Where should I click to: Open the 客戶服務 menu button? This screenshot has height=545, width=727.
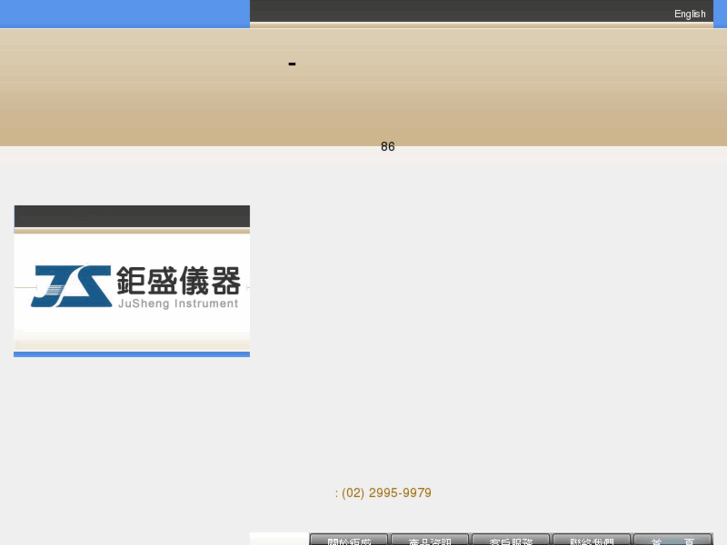coord(510,539)
